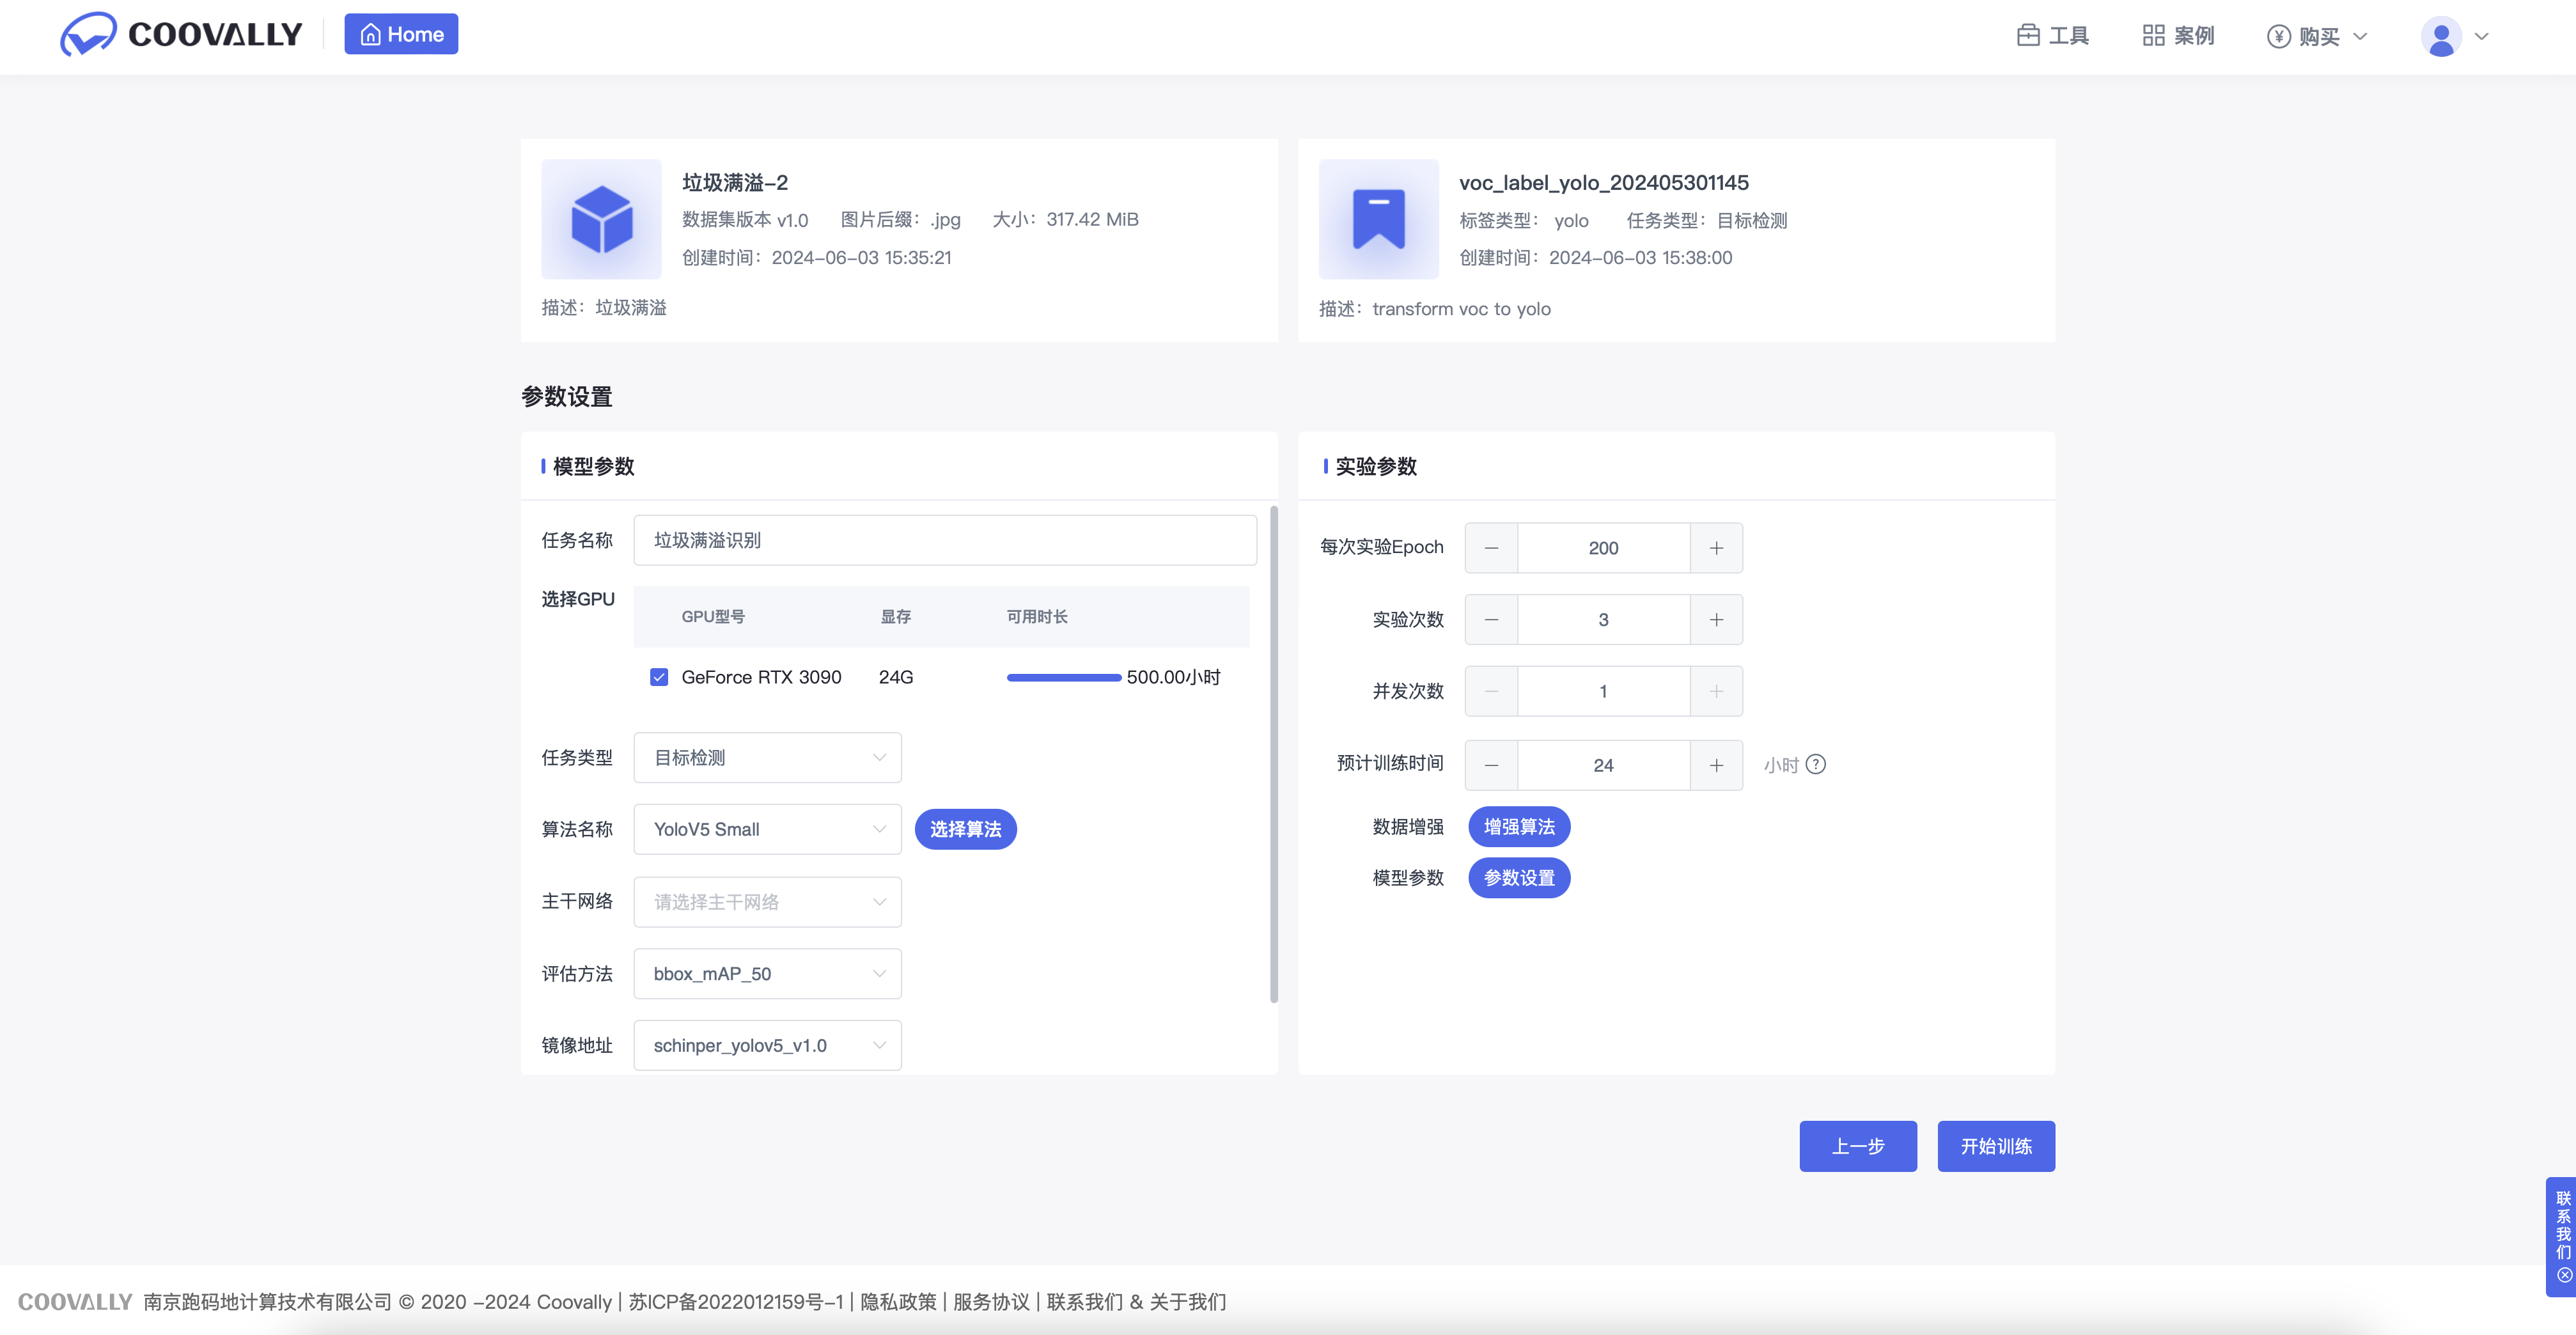
Task: Click the GPU available hours progress bar
Action: point(1063,678)
